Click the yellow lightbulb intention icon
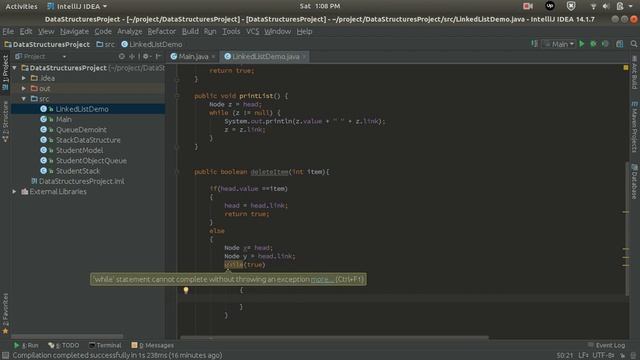Image resolution: width=640 pixels, height=360 pixels. point(186,290)
